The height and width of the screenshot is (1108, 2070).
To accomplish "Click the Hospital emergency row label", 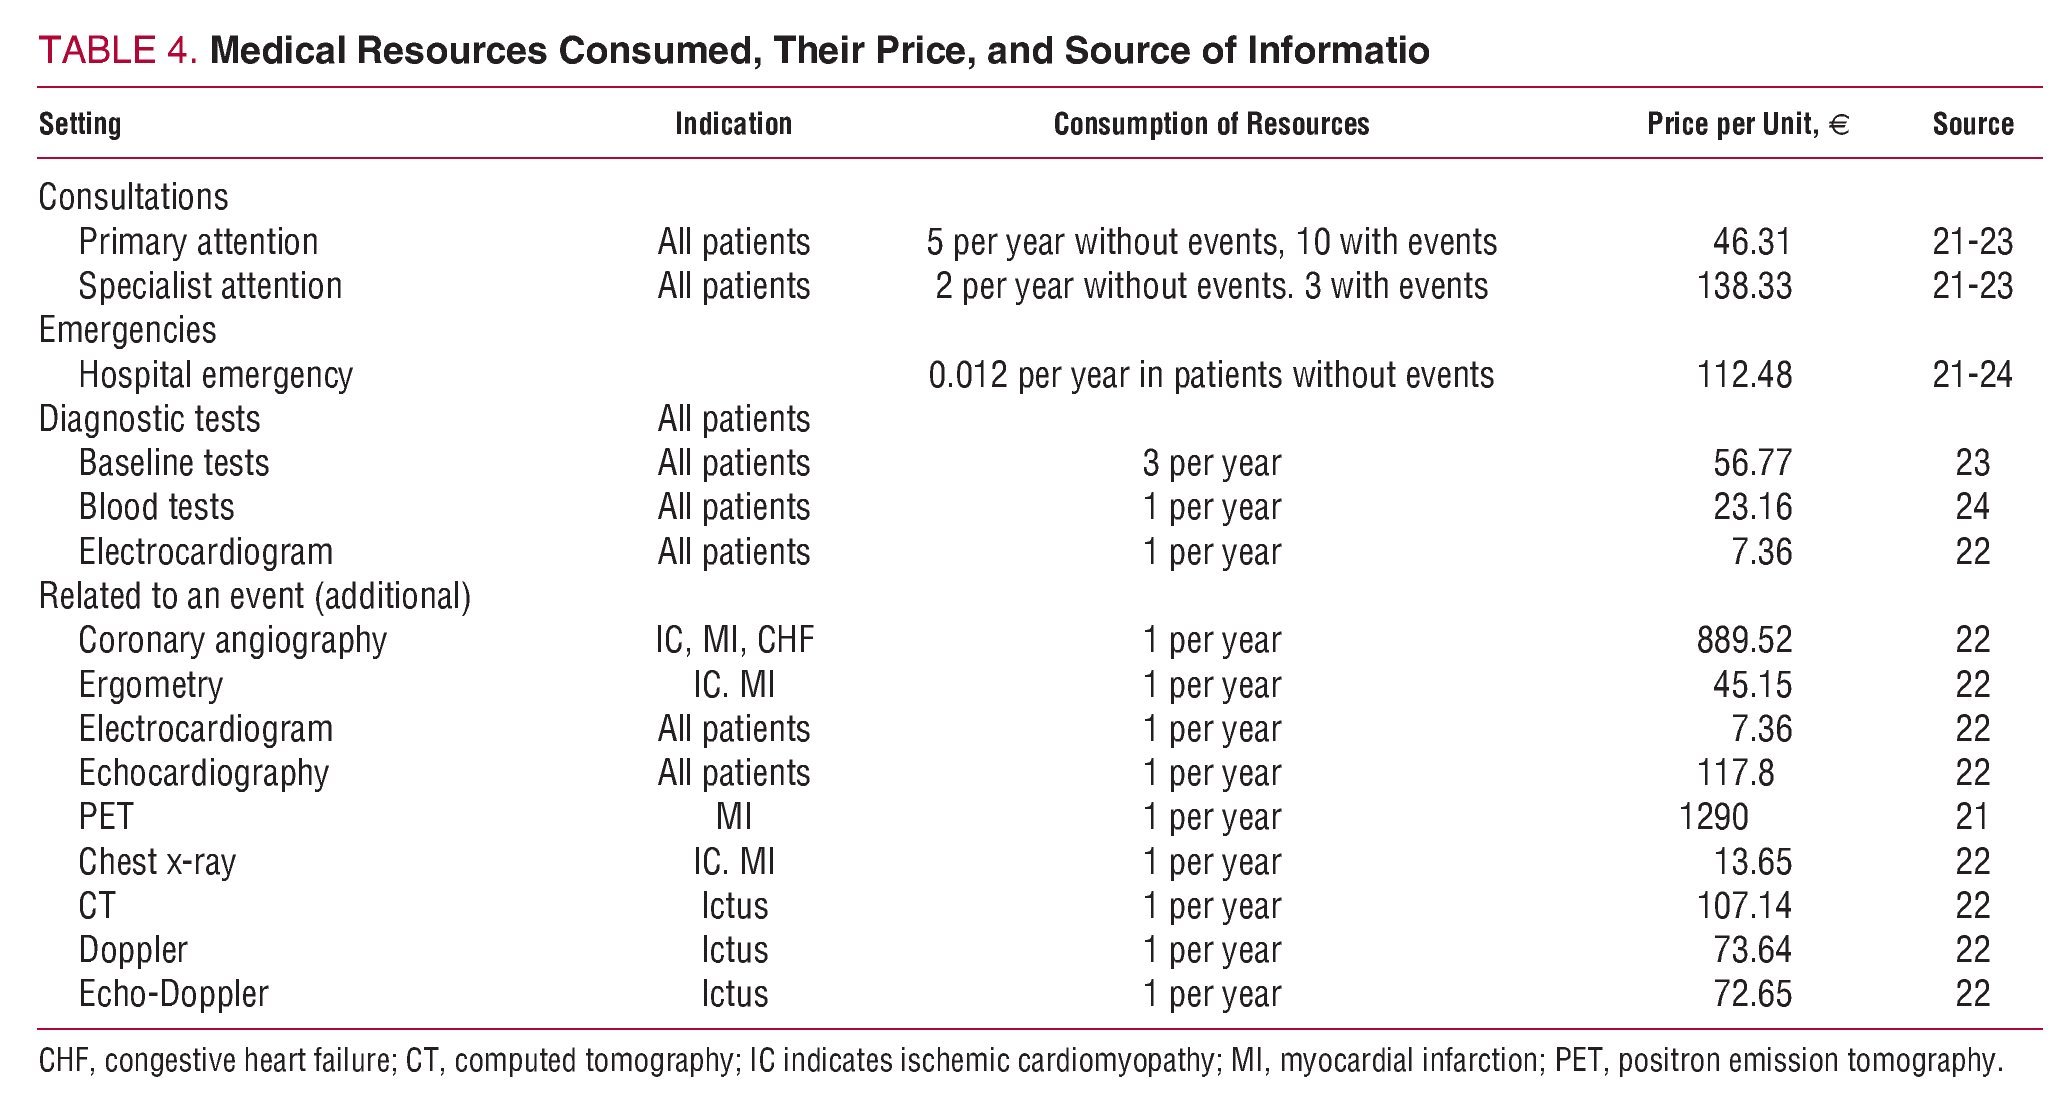I will pyautogui.click(x=215, y=375).
